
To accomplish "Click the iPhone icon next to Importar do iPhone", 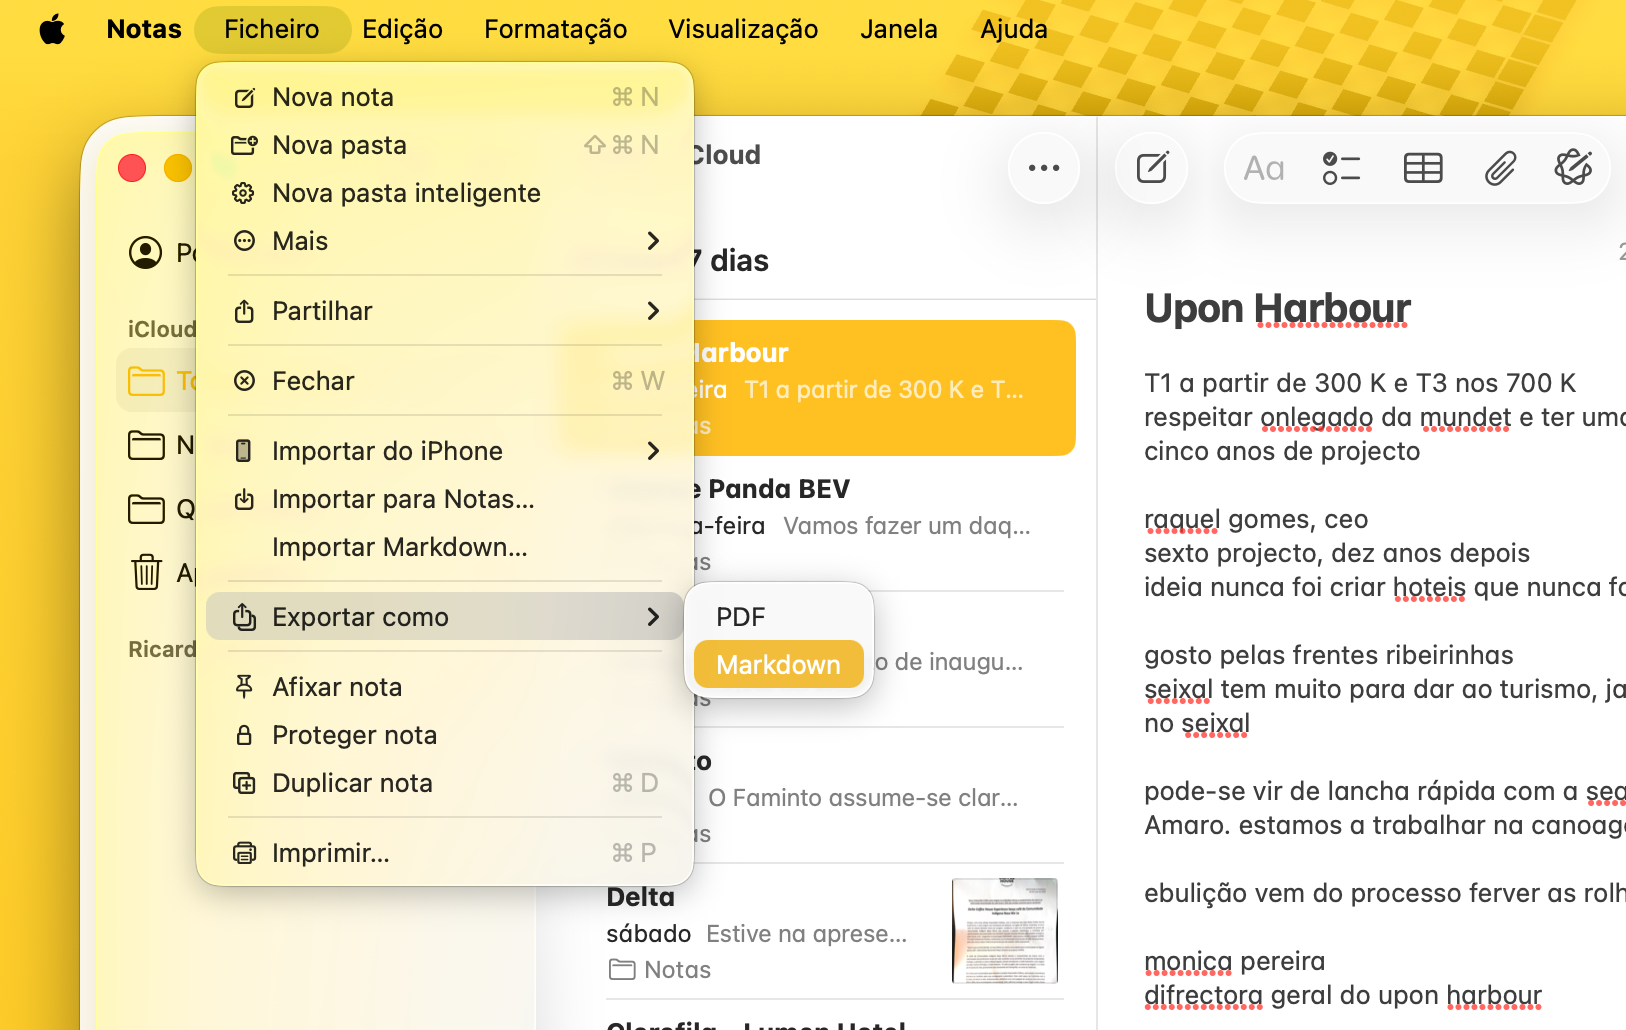I will pyautogui.click(x=244, y=451).
